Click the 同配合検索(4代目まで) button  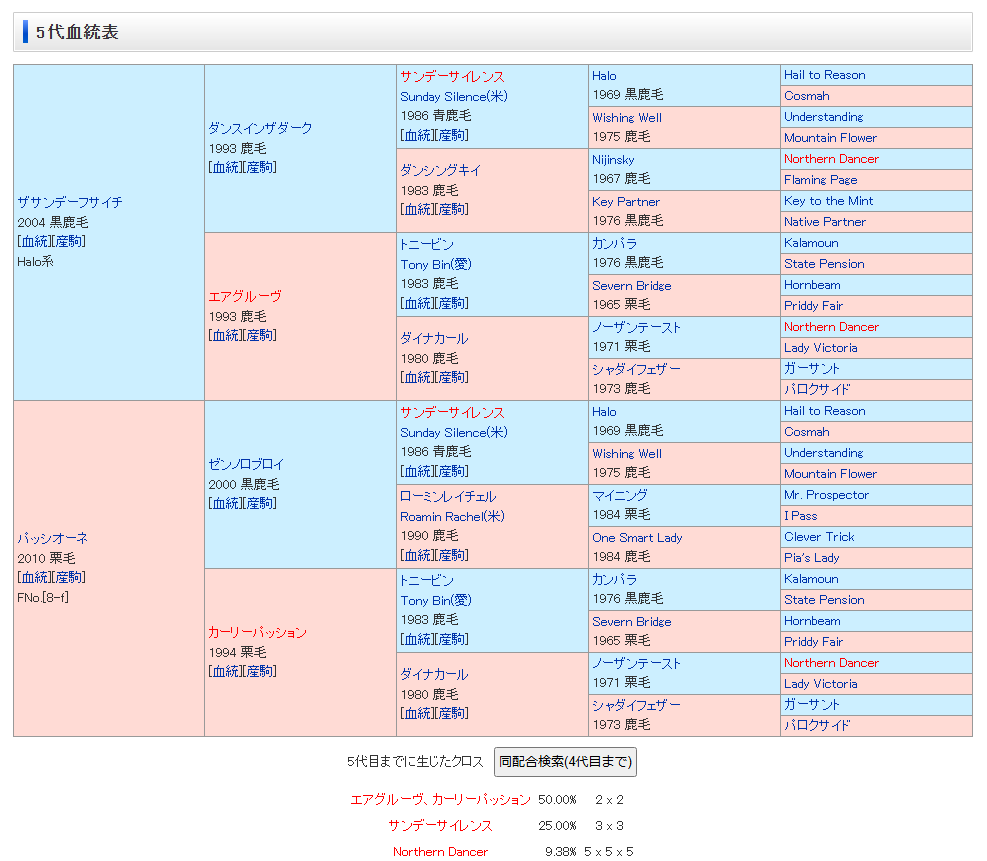[x=565, y=762]
